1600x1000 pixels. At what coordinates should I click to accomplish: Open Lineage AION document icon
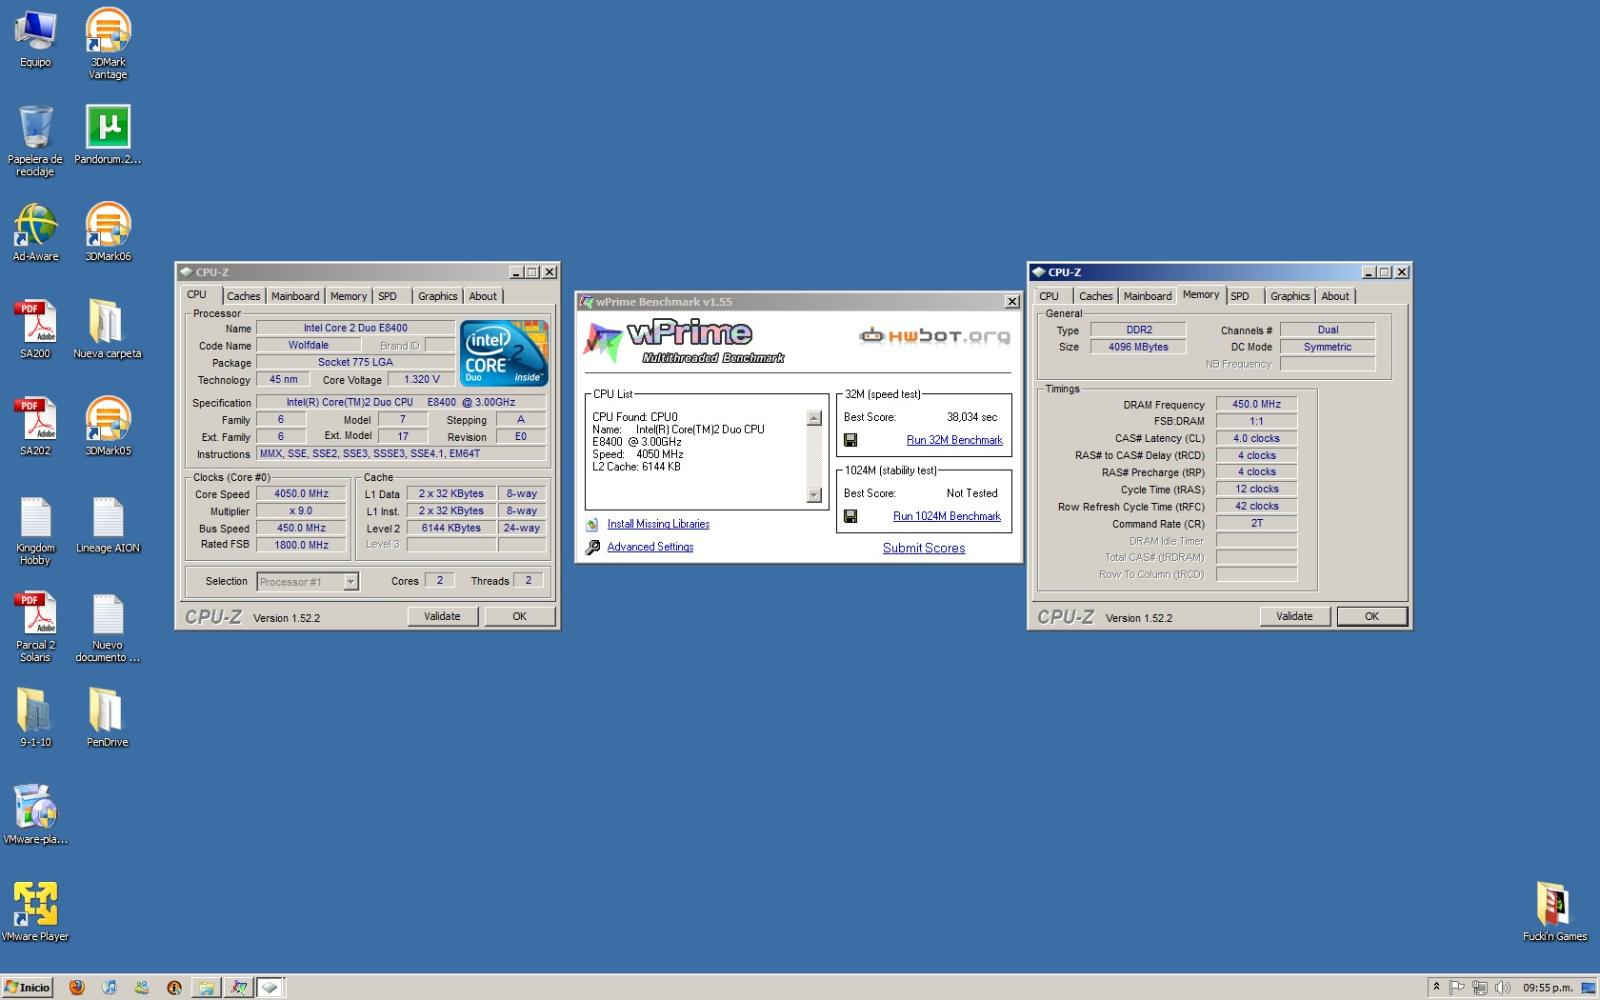[107, 525]
